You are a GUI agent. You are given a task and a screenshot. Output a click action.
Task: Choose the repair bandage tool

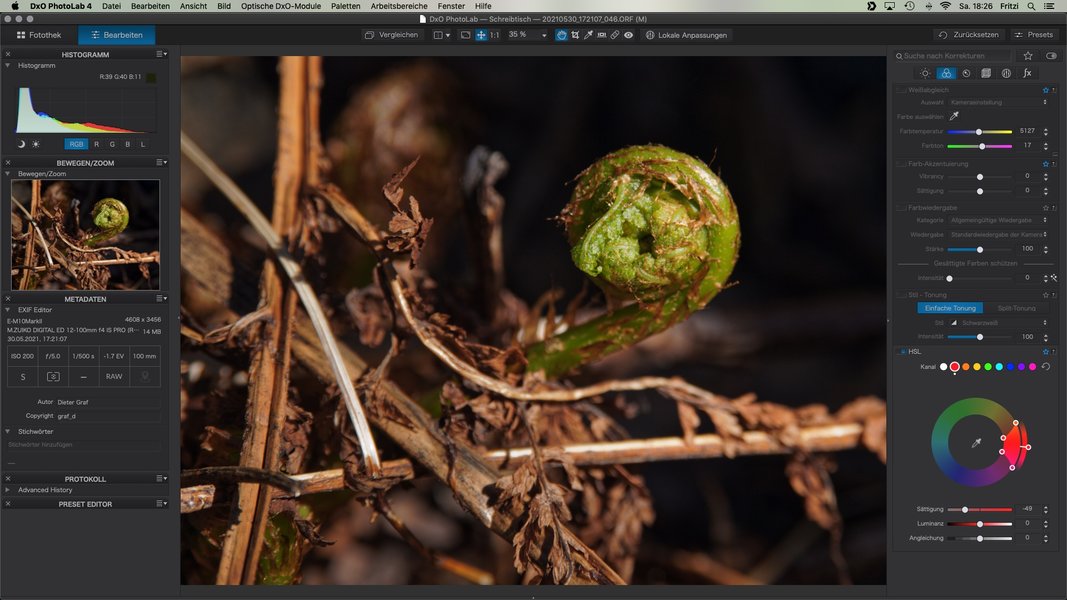pyautogui.click(x=615, y=35)
